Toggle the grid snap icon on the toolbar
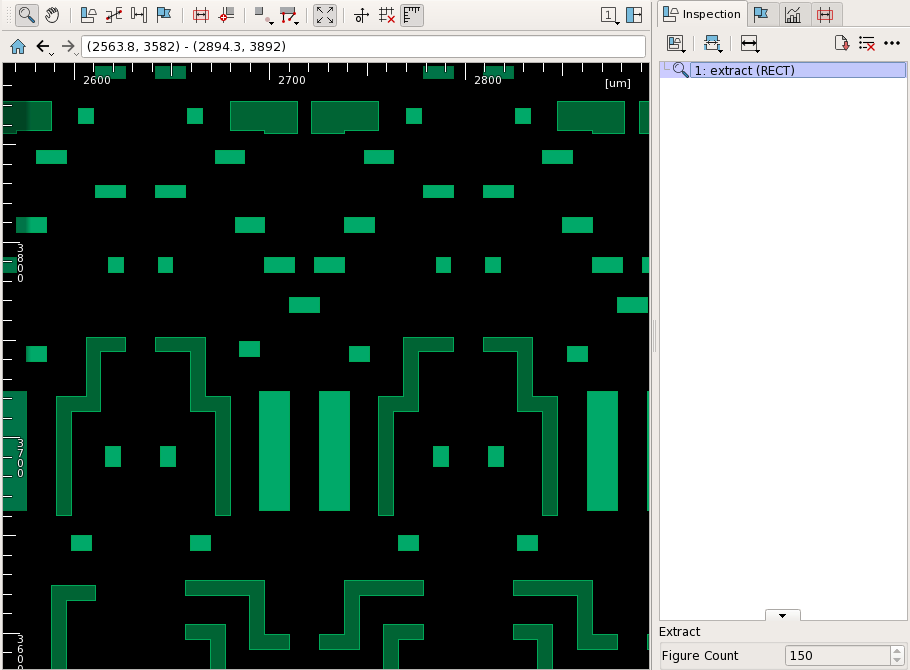The width and height of the screenshot is (910, 670). coord(388,15)
